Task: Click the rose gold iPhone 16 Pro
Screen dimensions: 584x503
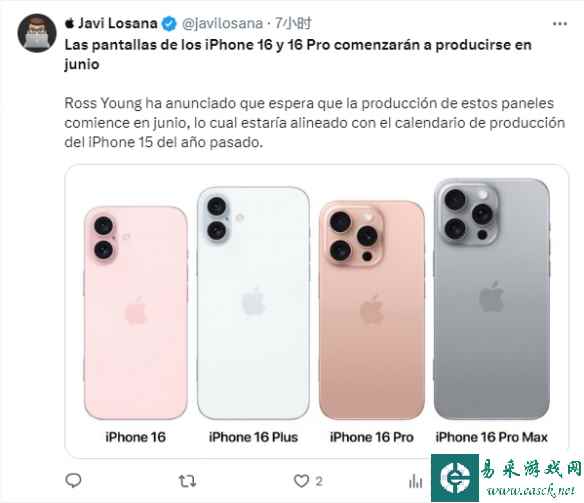Action: (372, 310)
